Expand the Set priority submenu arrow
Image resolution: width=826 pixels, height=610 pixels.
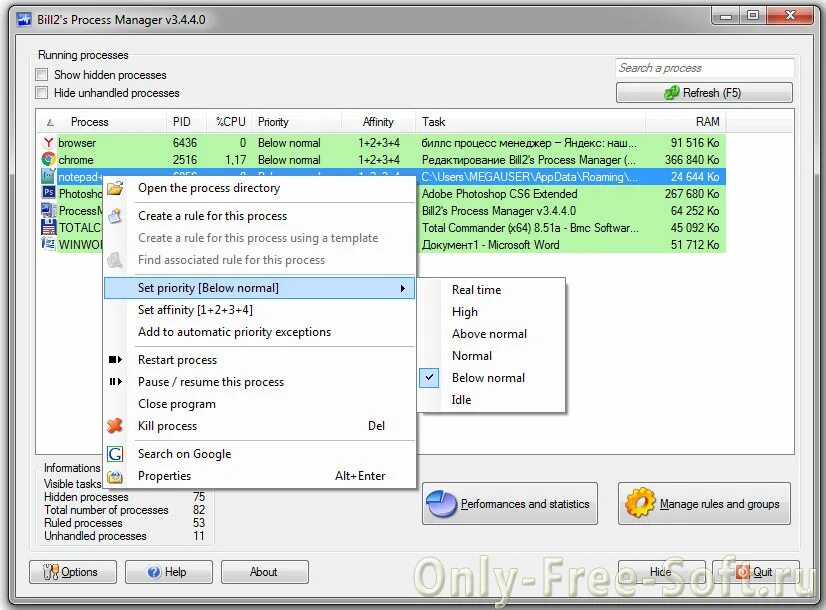[402, 288]
